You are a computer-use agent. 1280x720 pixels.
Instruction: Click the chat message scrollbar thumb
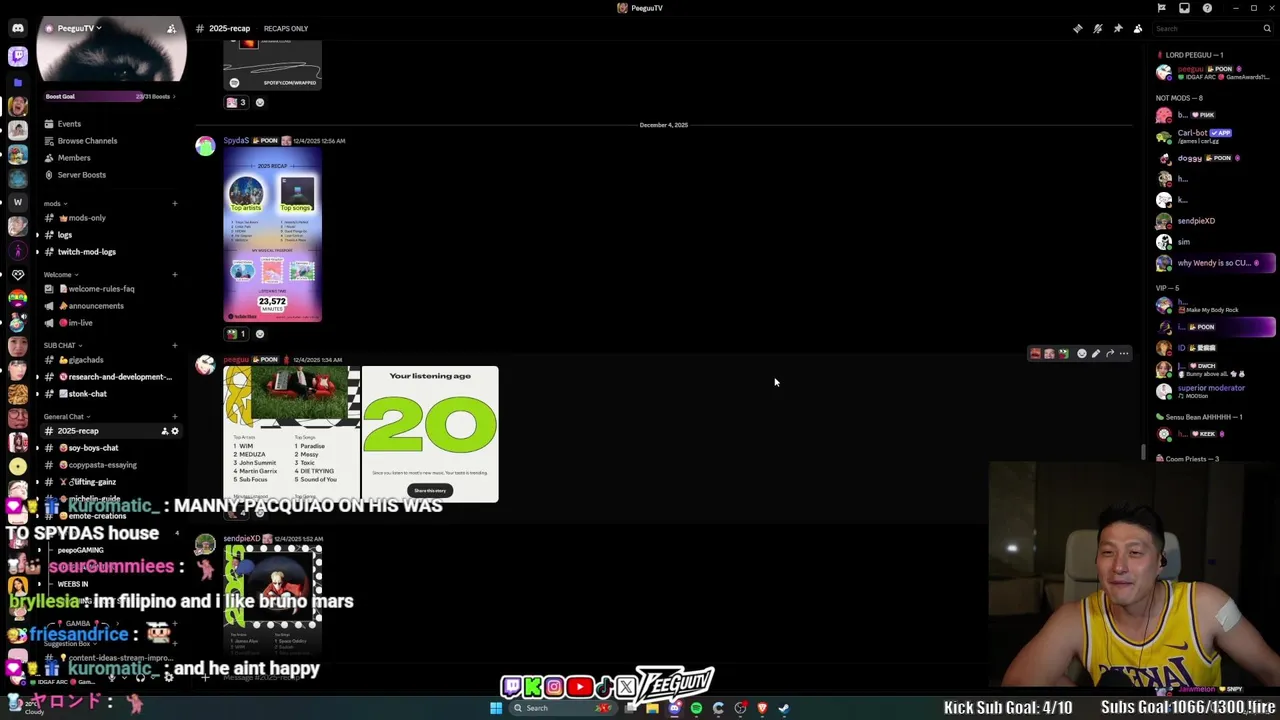coord(1144,452)
